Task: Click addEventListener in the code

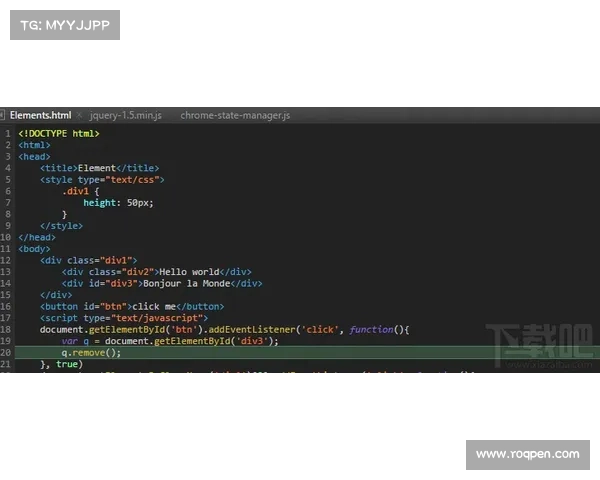Action: [x=252, y=330]
